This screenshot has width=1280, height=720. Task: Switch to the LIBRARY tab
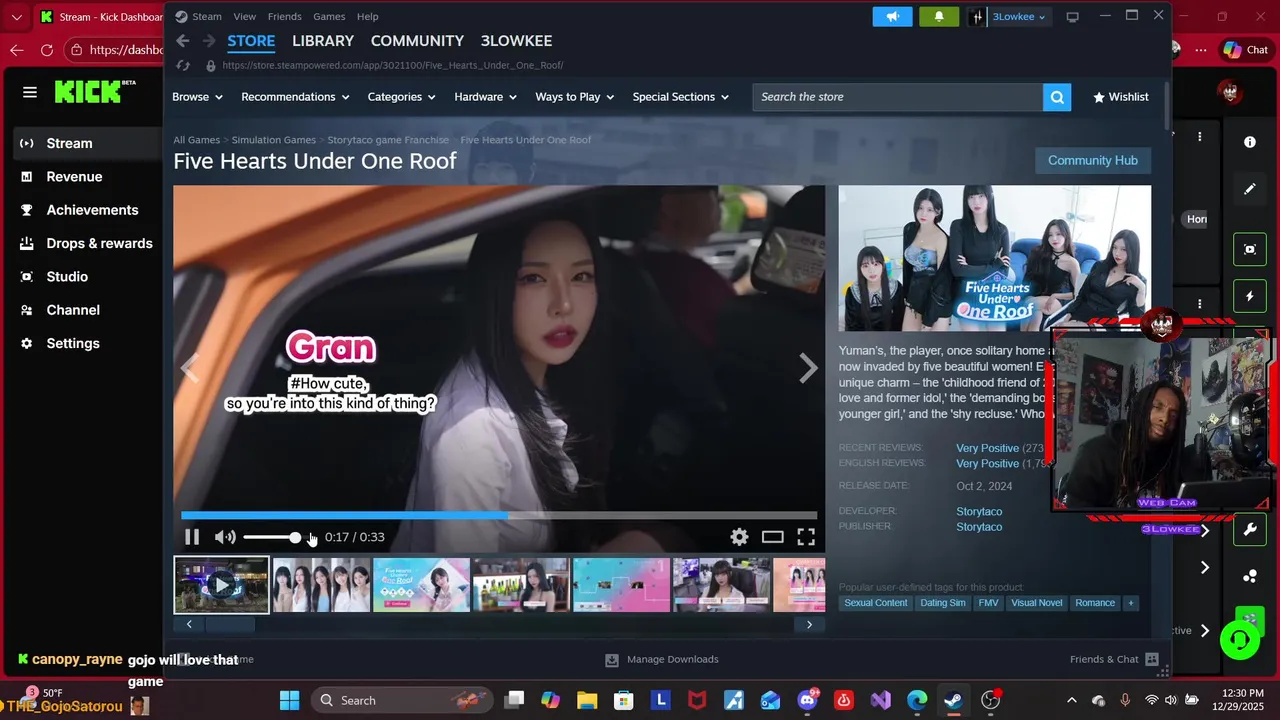point(323,41)
